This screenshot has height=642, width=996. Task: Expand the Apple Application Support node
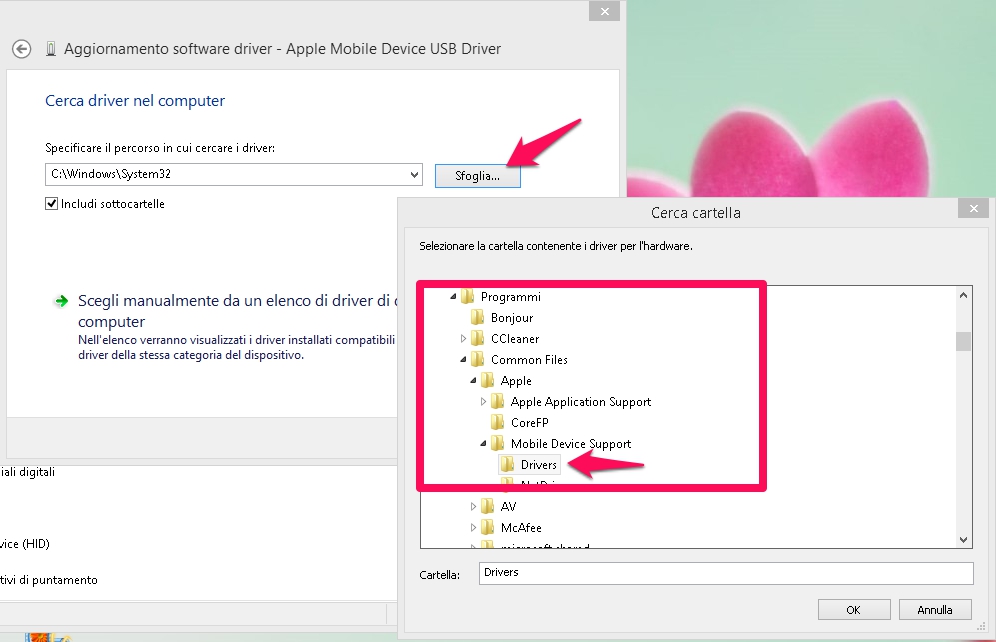484,402
